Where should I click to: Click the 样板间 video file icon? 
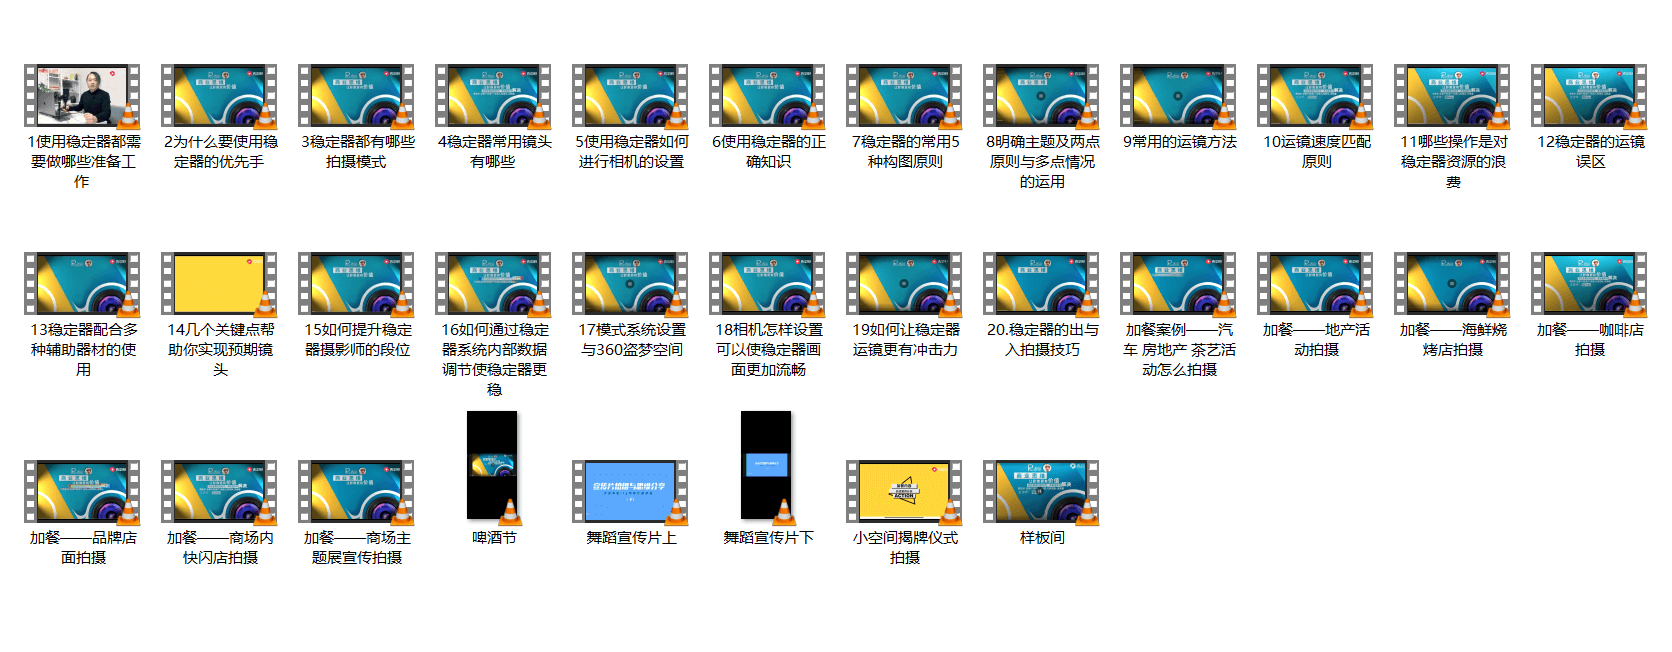click(1041, 492)
